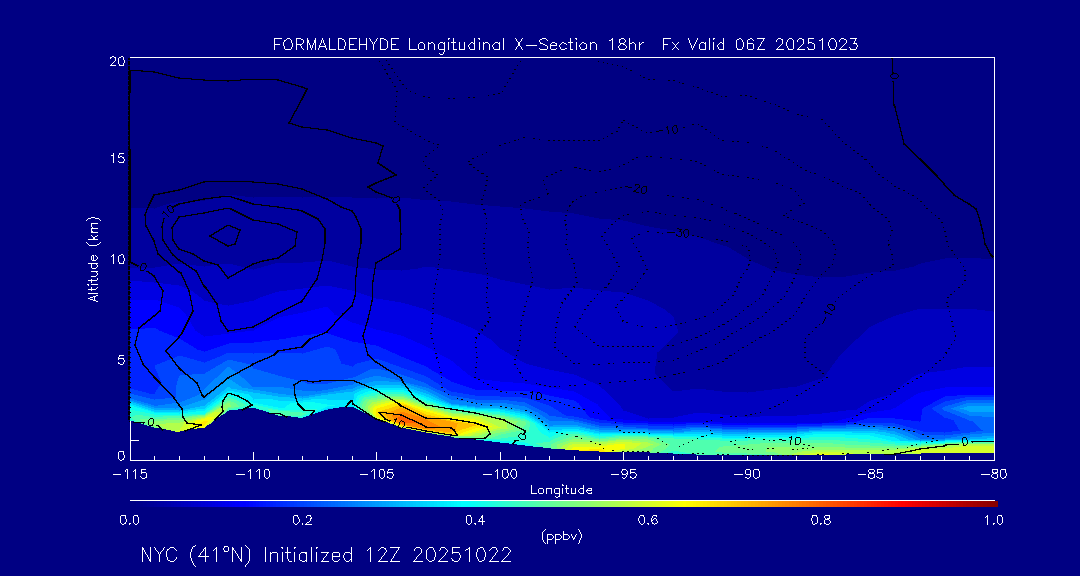Click the FORMALDEHYDE plot title text

(x=565, y=45)
